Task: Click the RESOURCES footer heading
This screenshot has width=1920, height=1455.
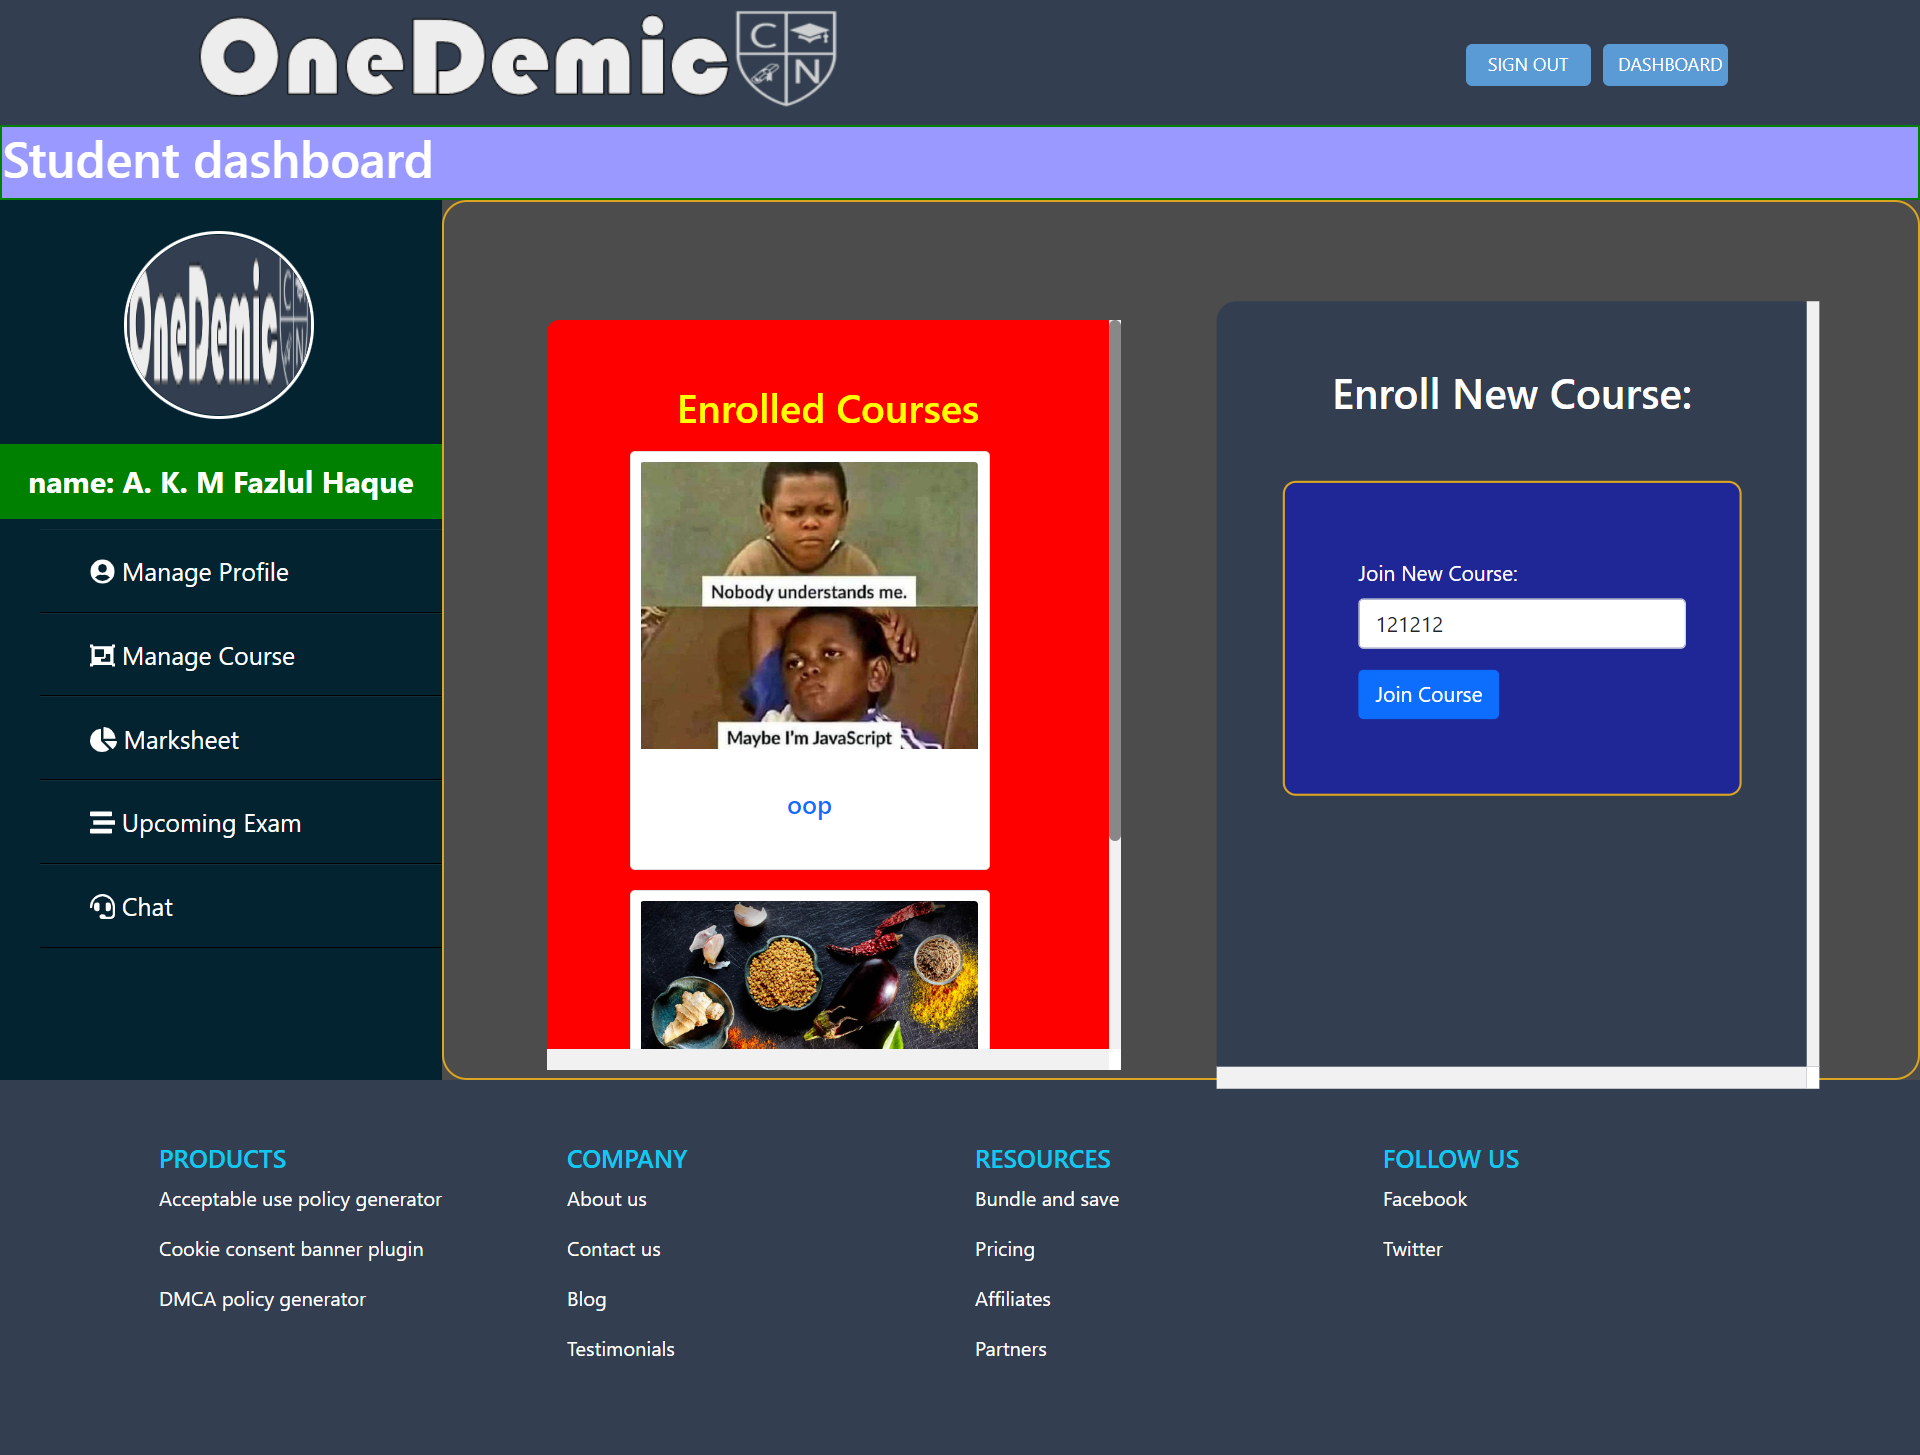Action: point(1043,1159)
